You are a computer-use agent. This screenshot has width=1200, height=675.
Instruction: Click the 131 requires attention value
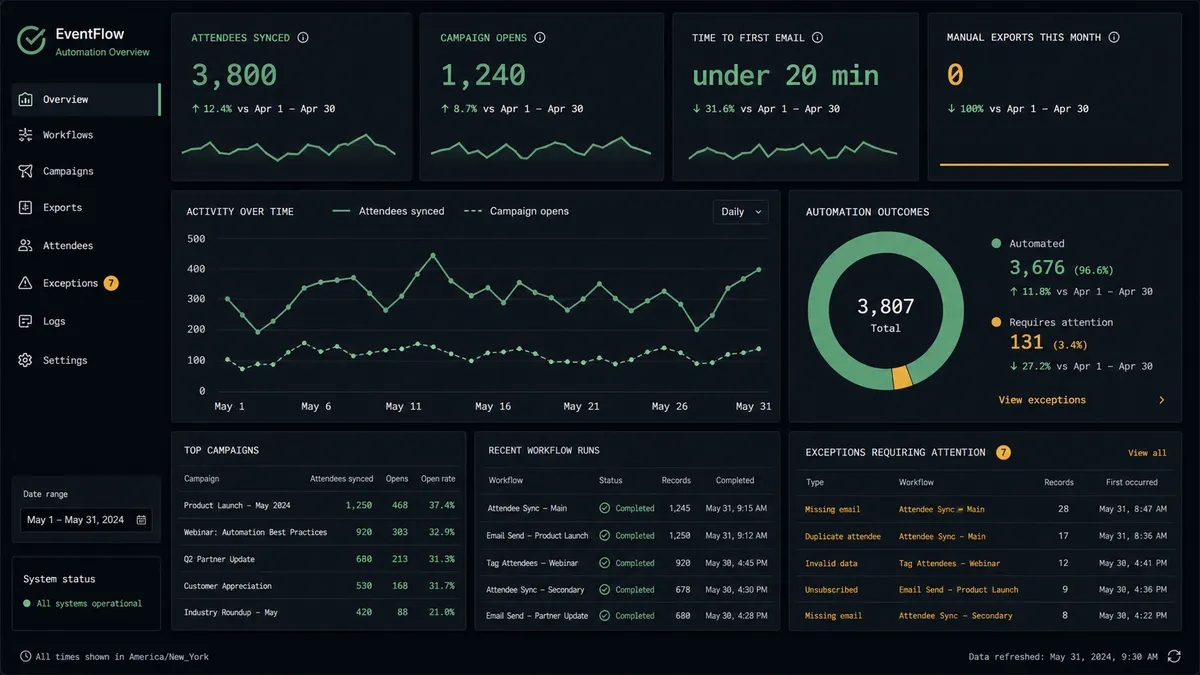(1026, 342)
